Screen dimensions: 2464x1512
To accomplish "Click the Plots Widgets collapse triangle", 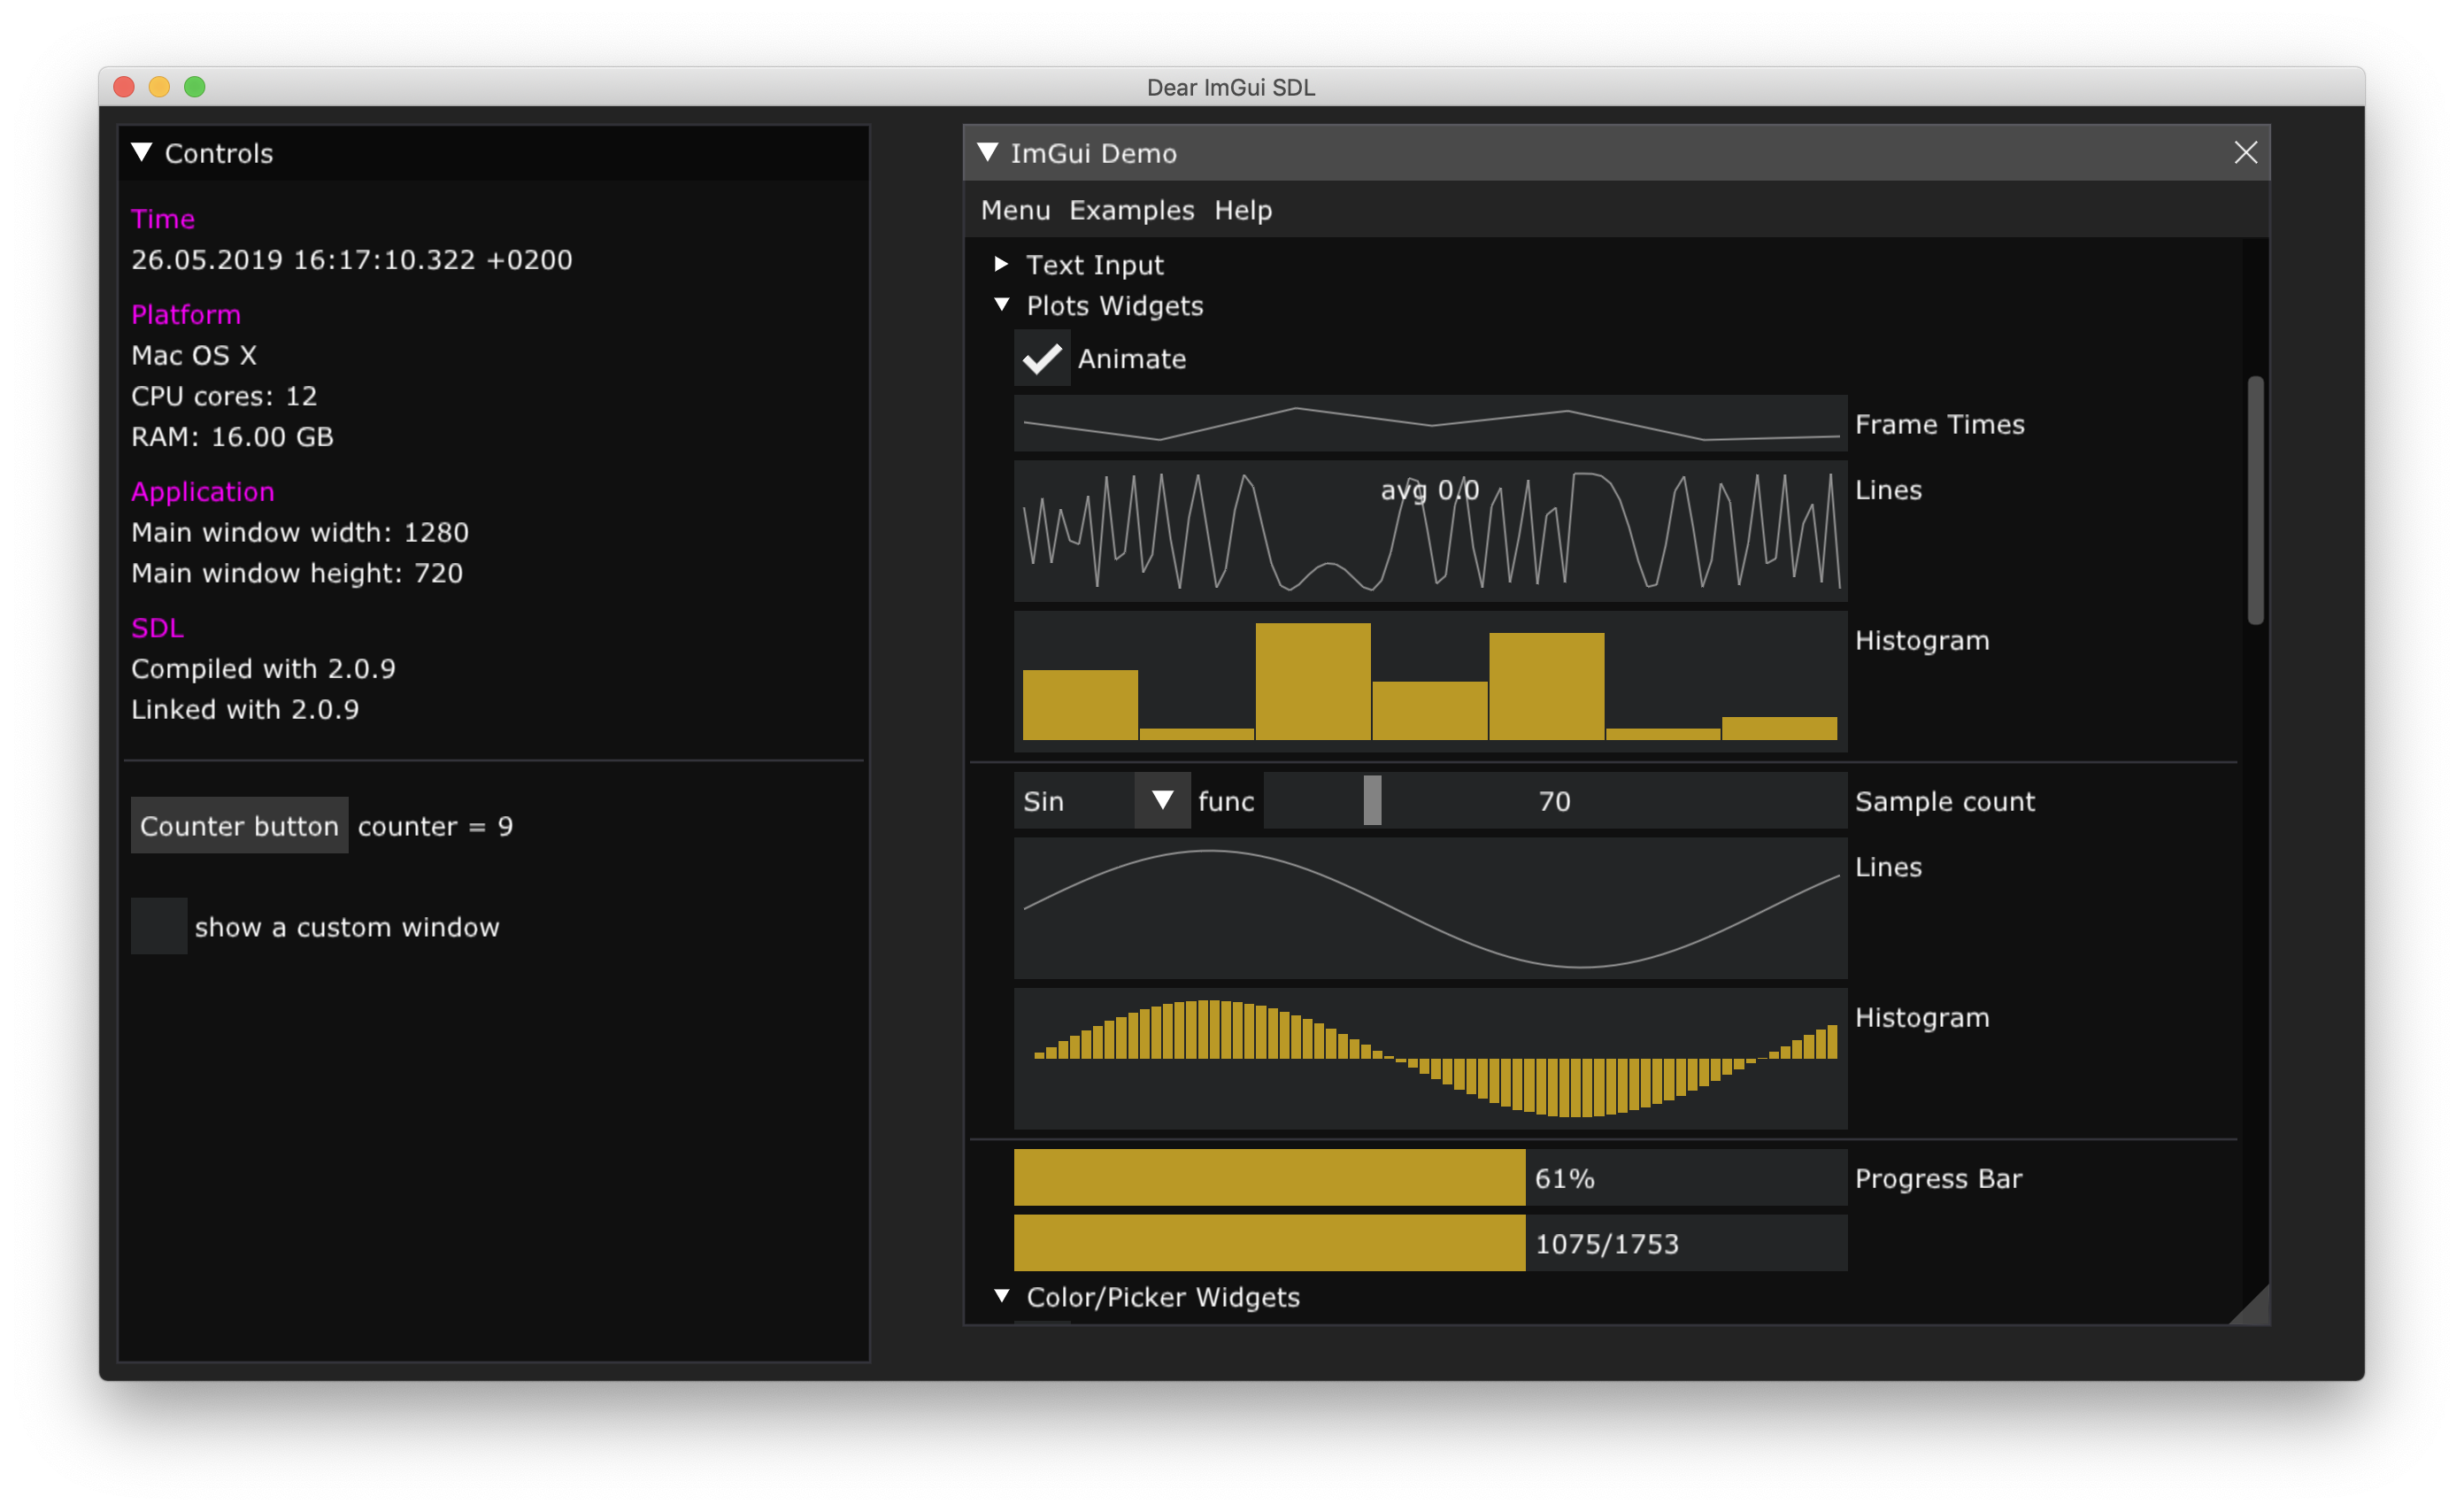I will [998, 306].
